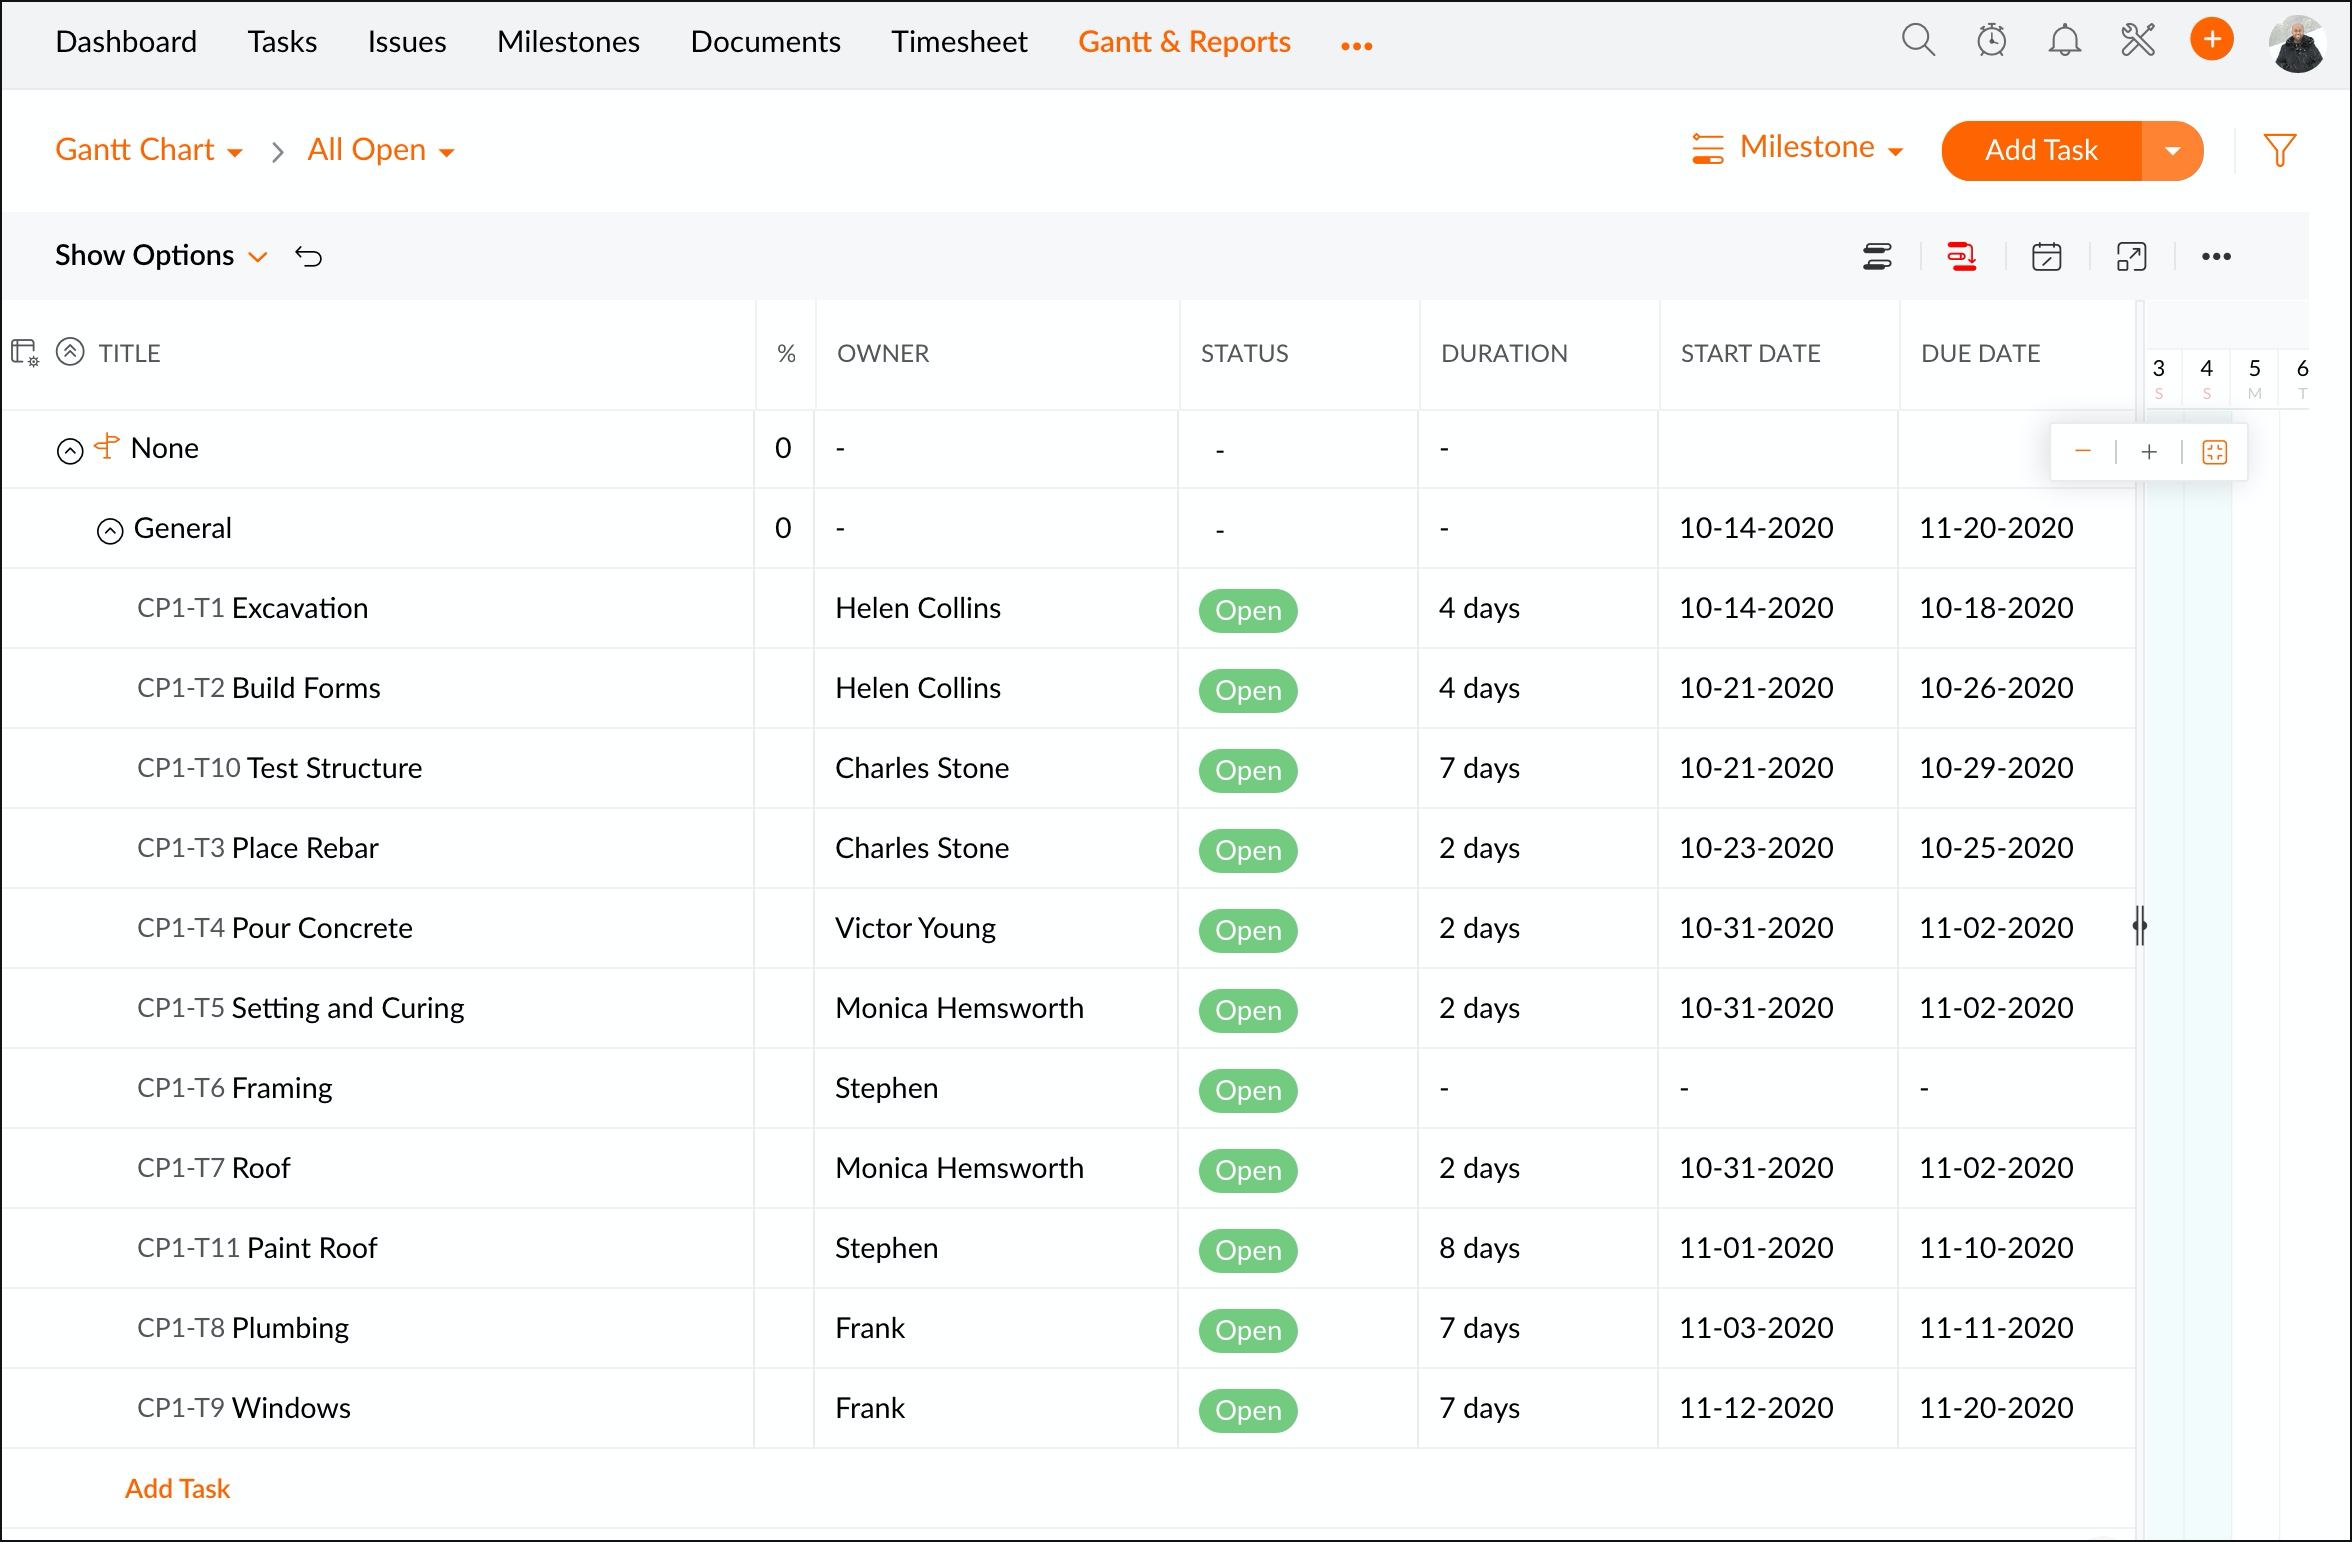Open the search magnifier icon
This screenshot has width=2352, height=1542.
coord(1917,41)
